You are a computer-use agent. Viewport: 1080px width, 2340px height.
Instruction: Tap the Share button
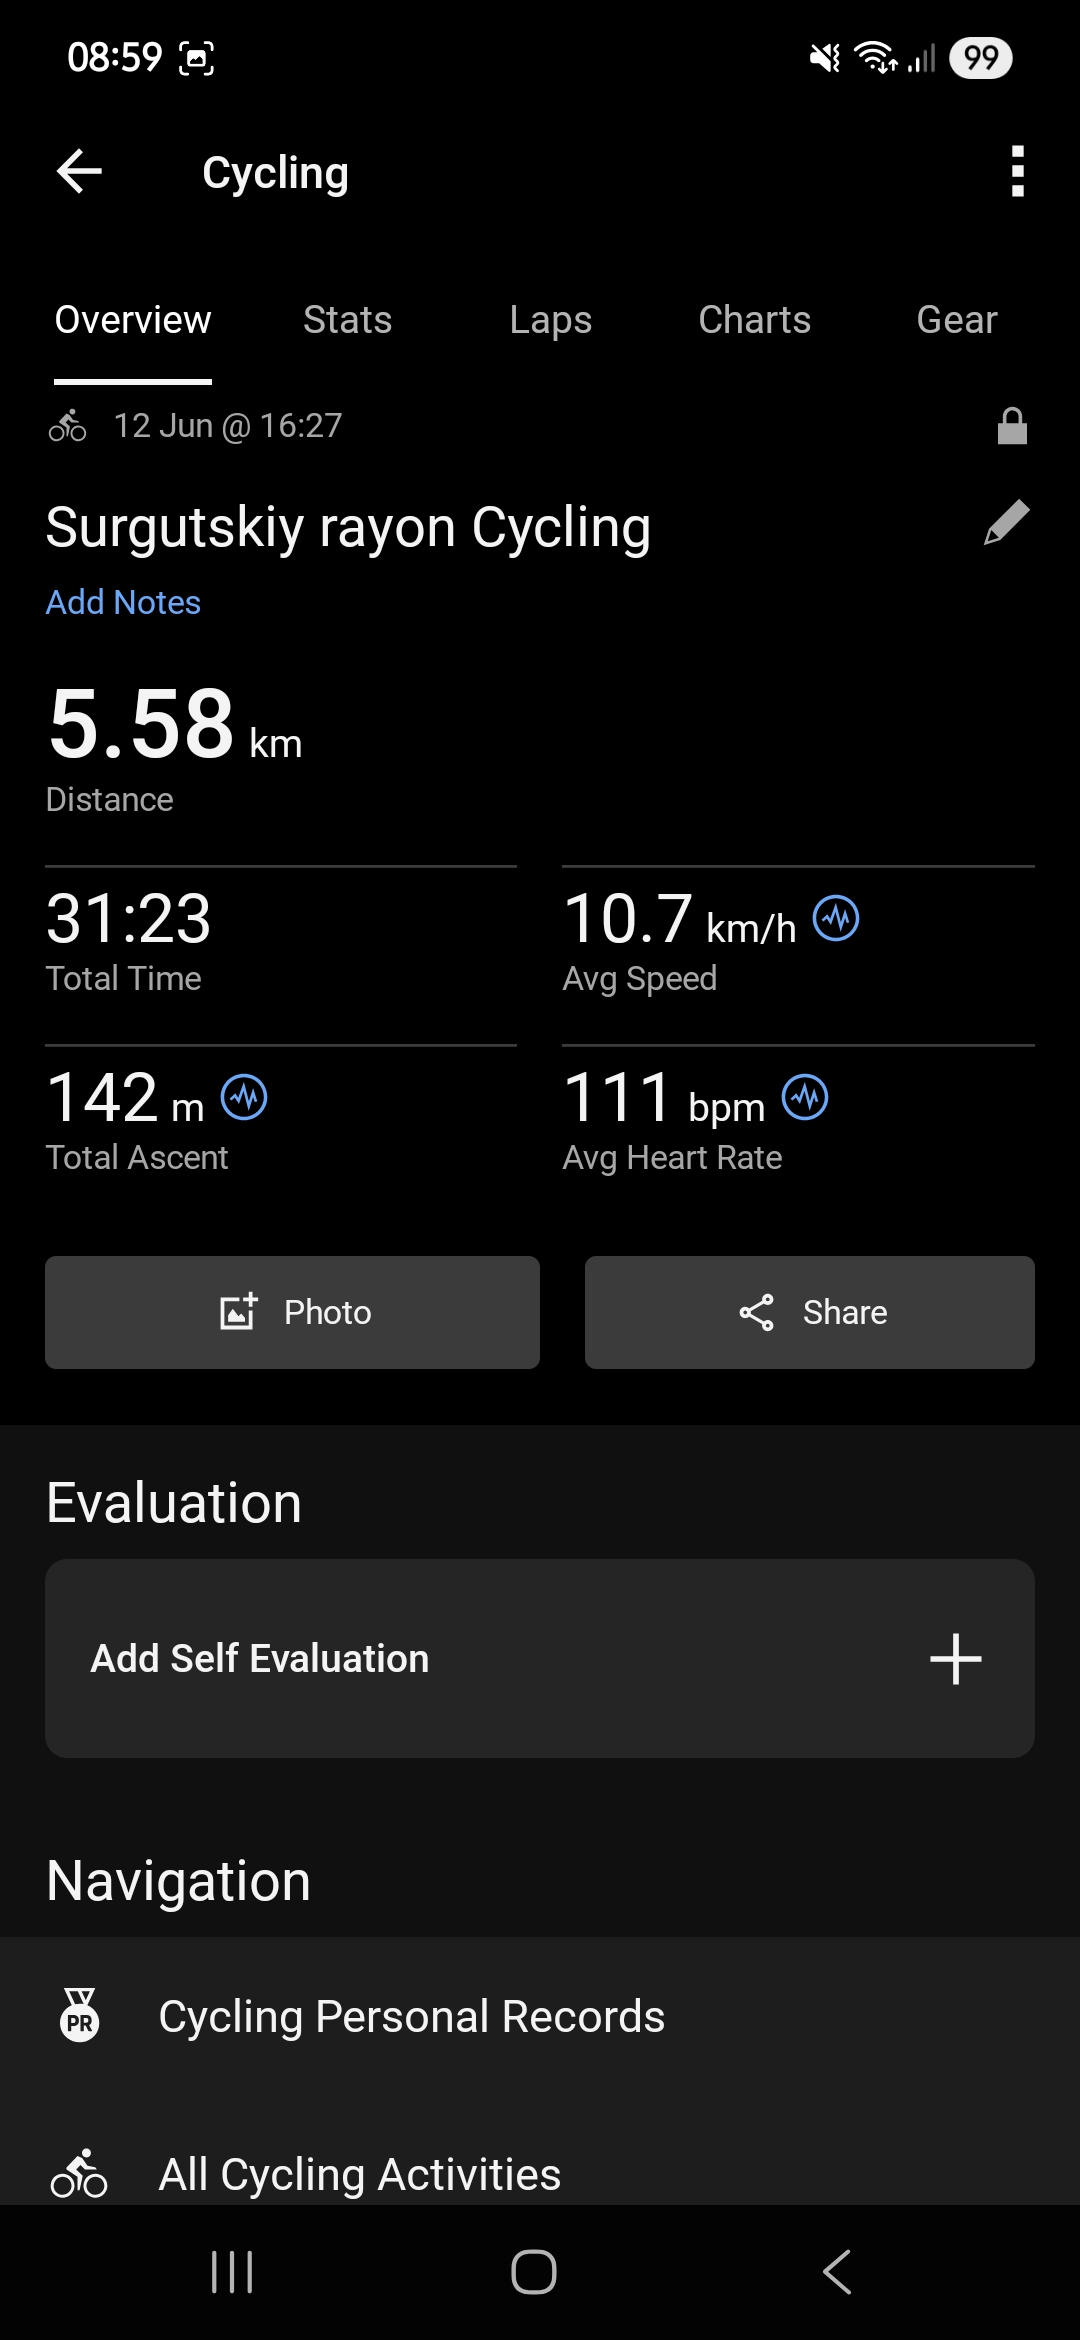coord(810,1312)
